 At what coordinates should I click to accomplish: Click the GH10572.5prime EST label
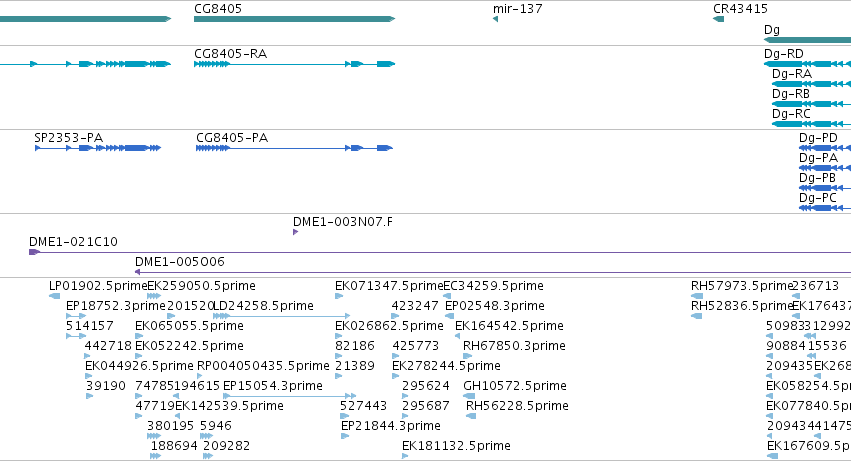tap(515, 387)
